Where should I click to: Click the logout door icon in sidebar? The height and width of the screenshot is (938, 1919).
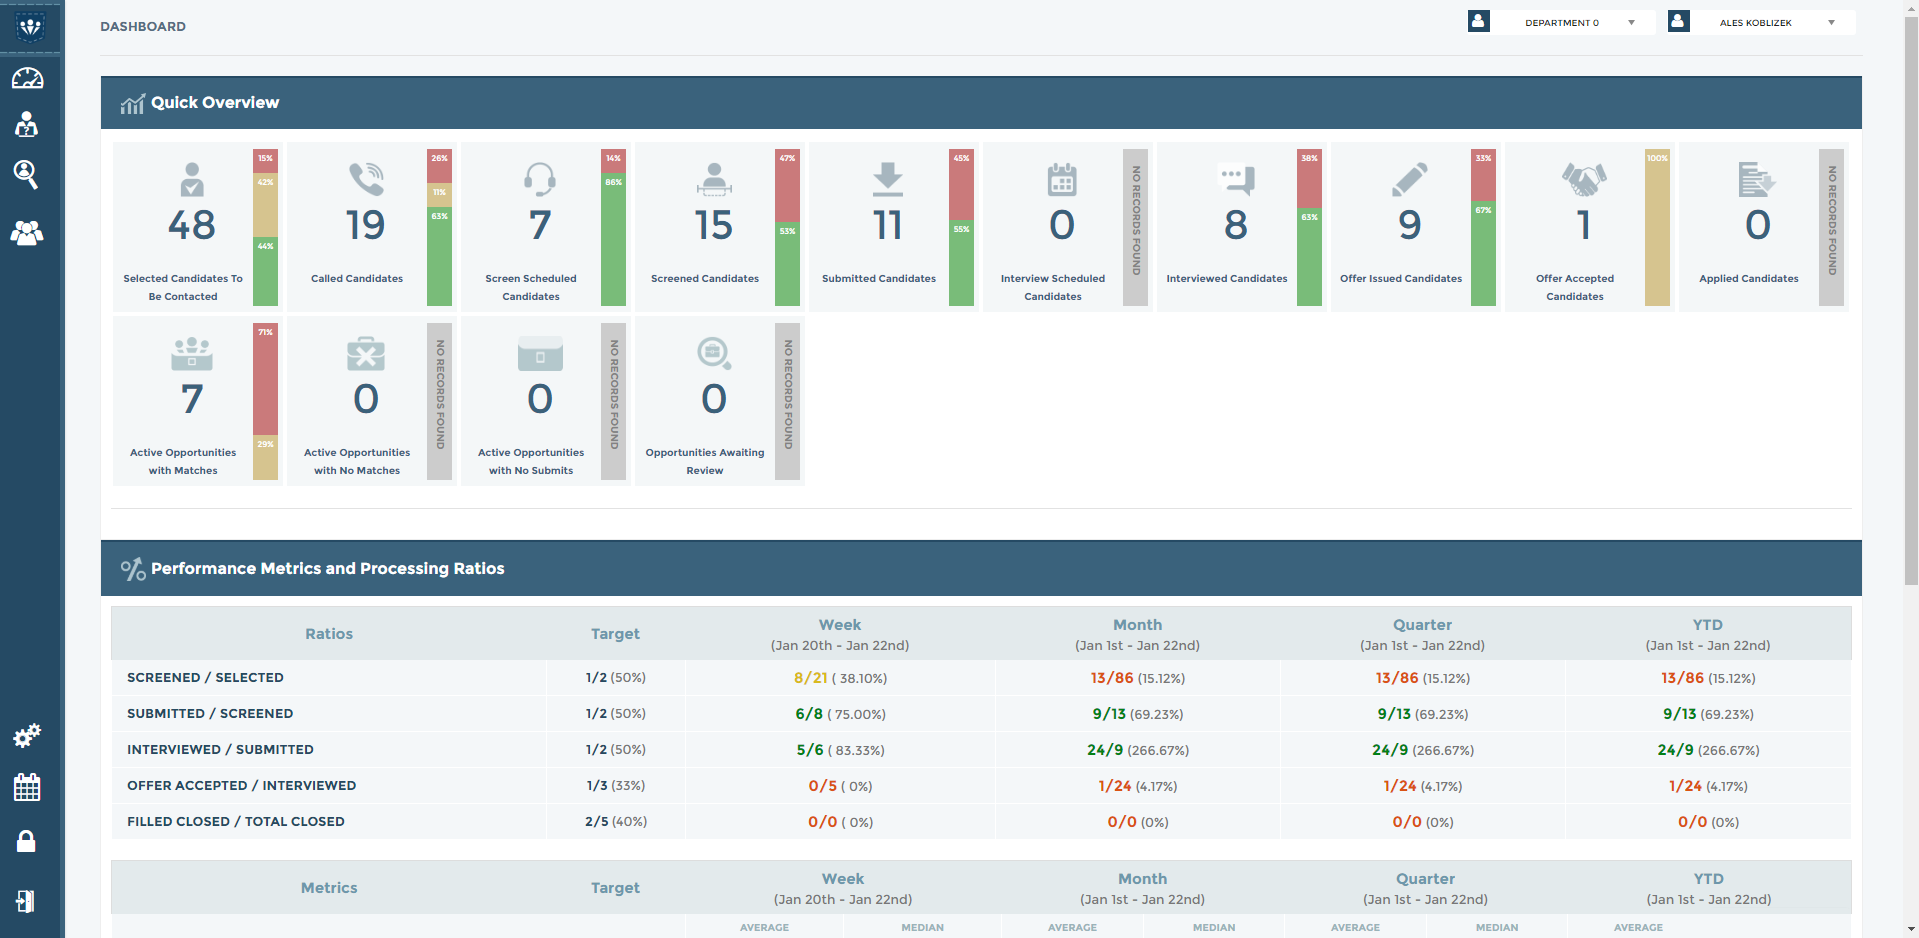(x=26, y=901)
